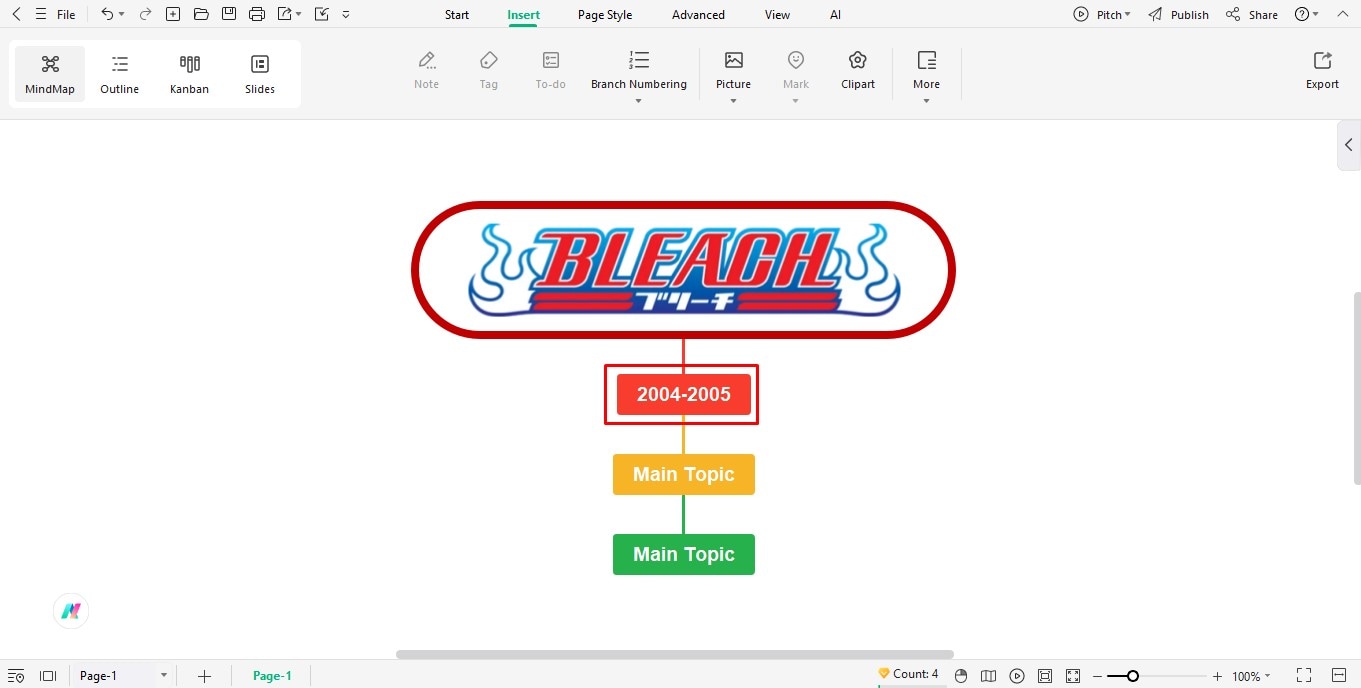Switch to MindMap view mode

click(x=50, y=74)
